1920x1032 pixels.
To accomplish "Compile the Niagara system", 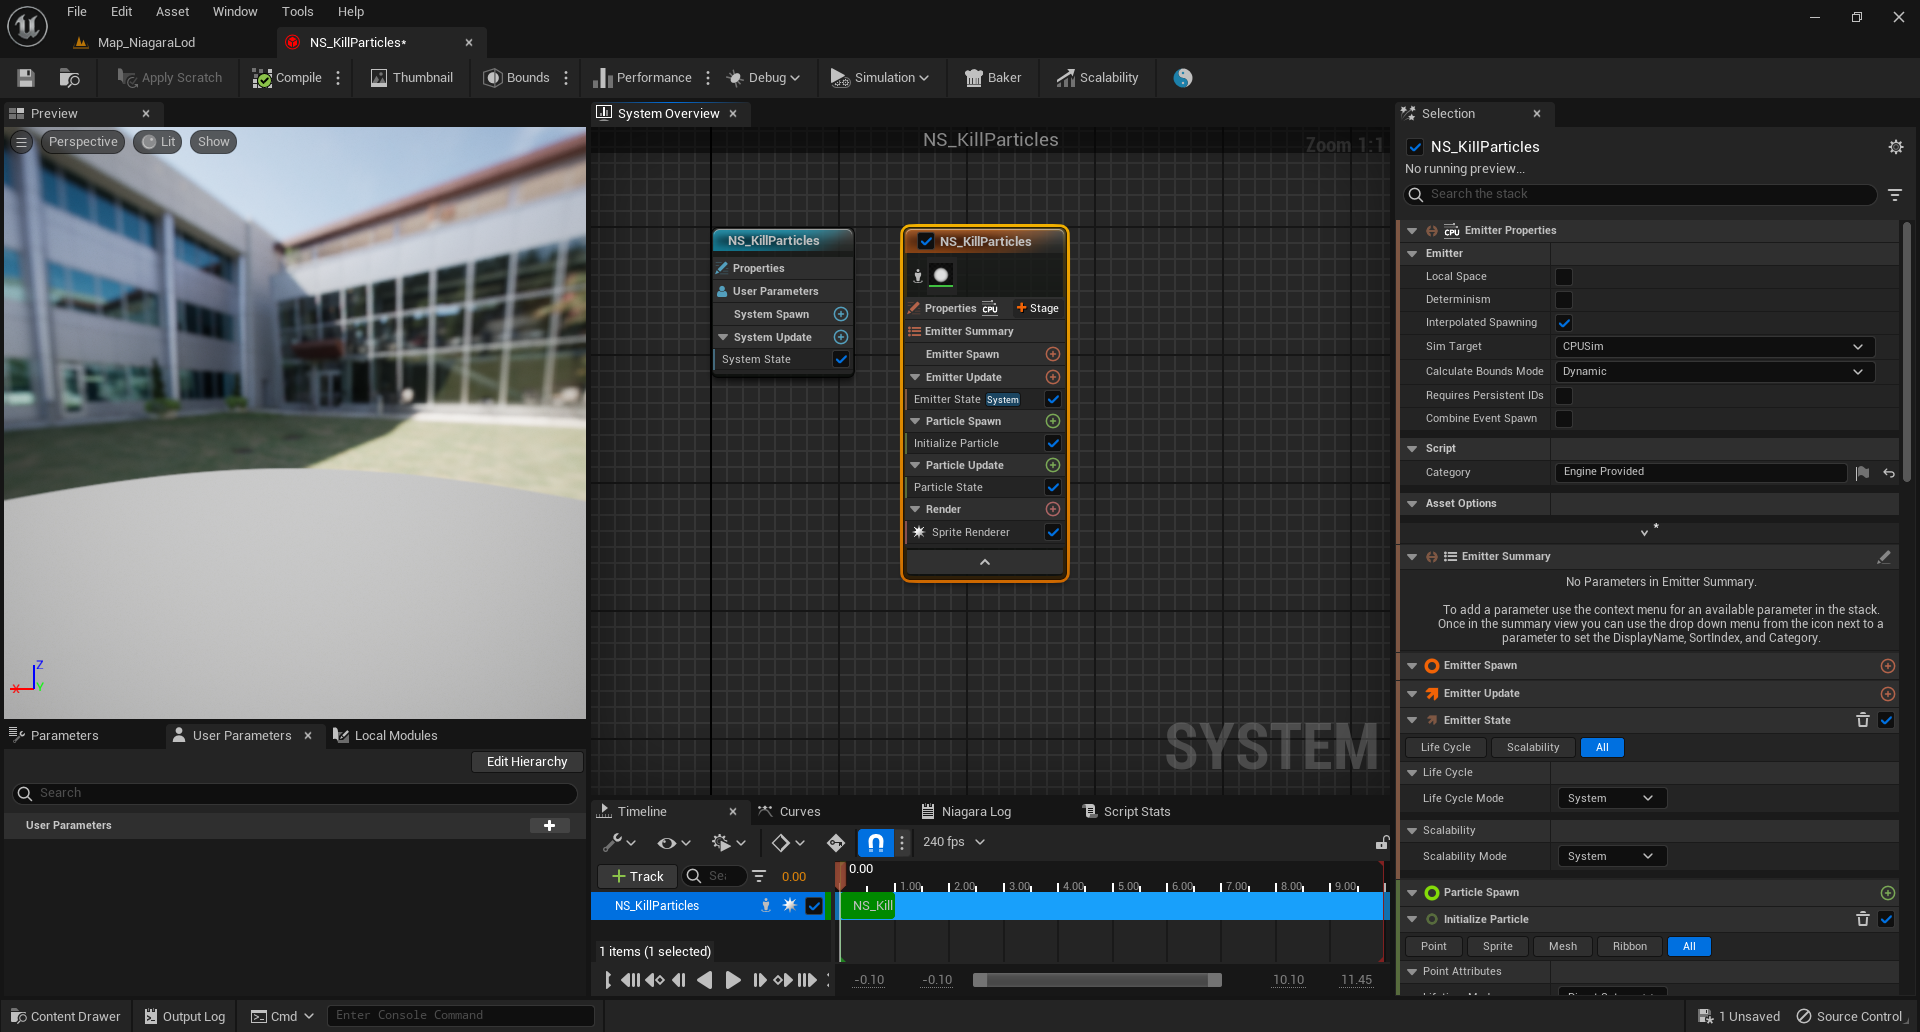I will tap(287, 78).
